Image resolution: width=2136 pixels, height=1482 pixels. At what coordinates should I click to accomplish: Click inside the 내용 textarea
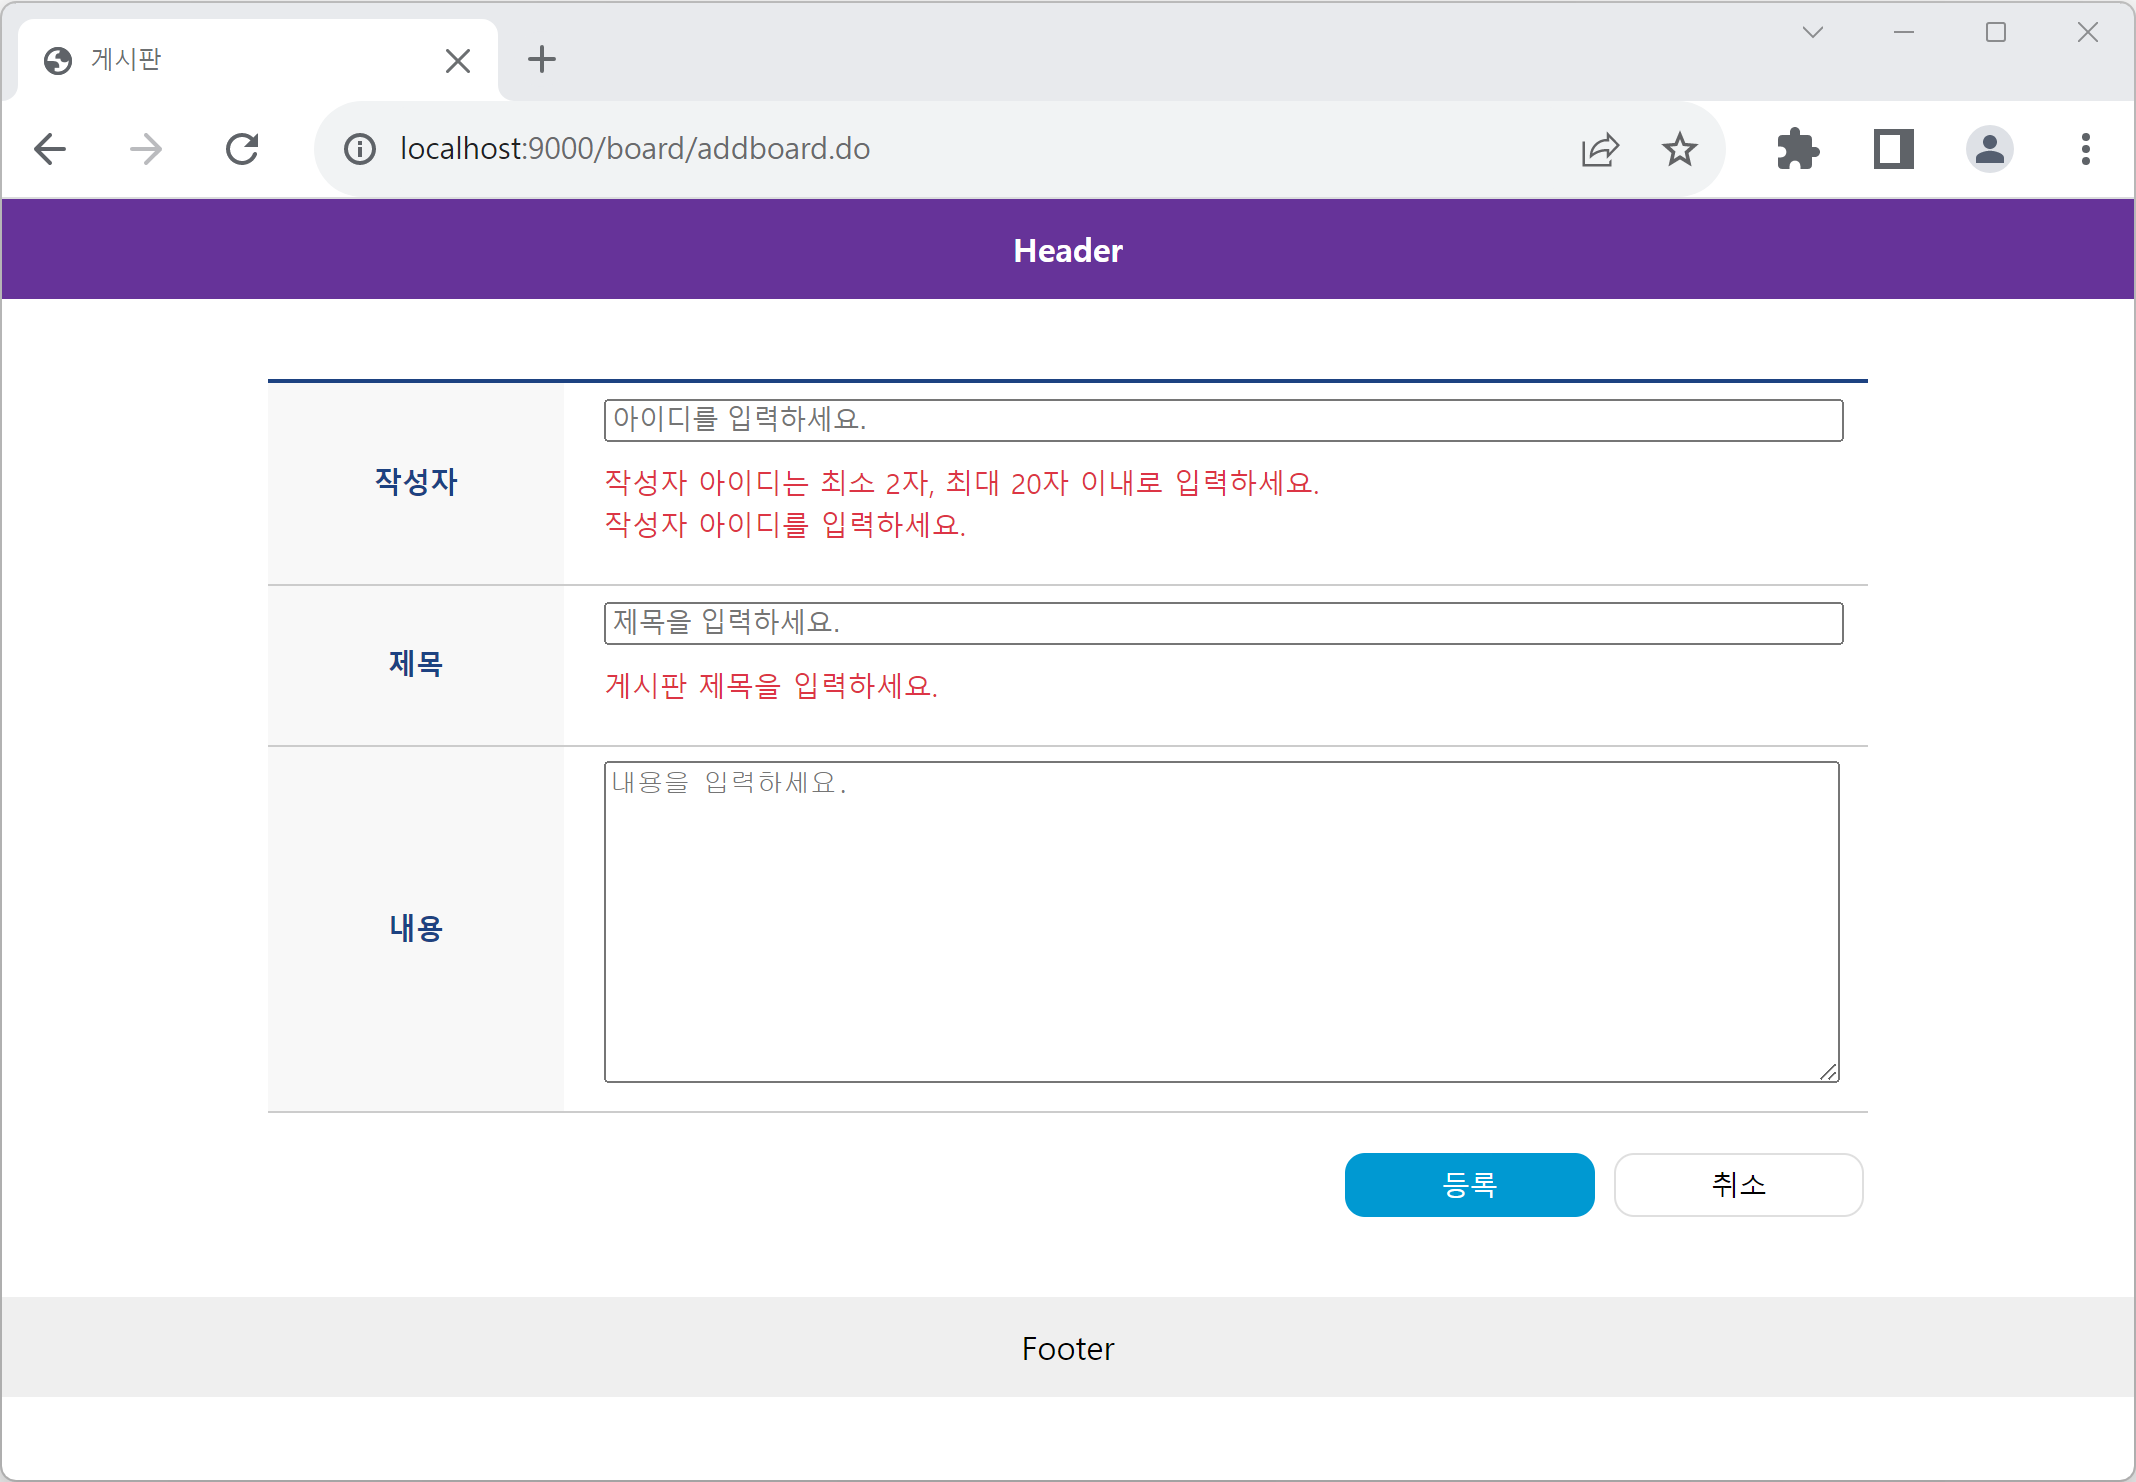pos(1220,921)
